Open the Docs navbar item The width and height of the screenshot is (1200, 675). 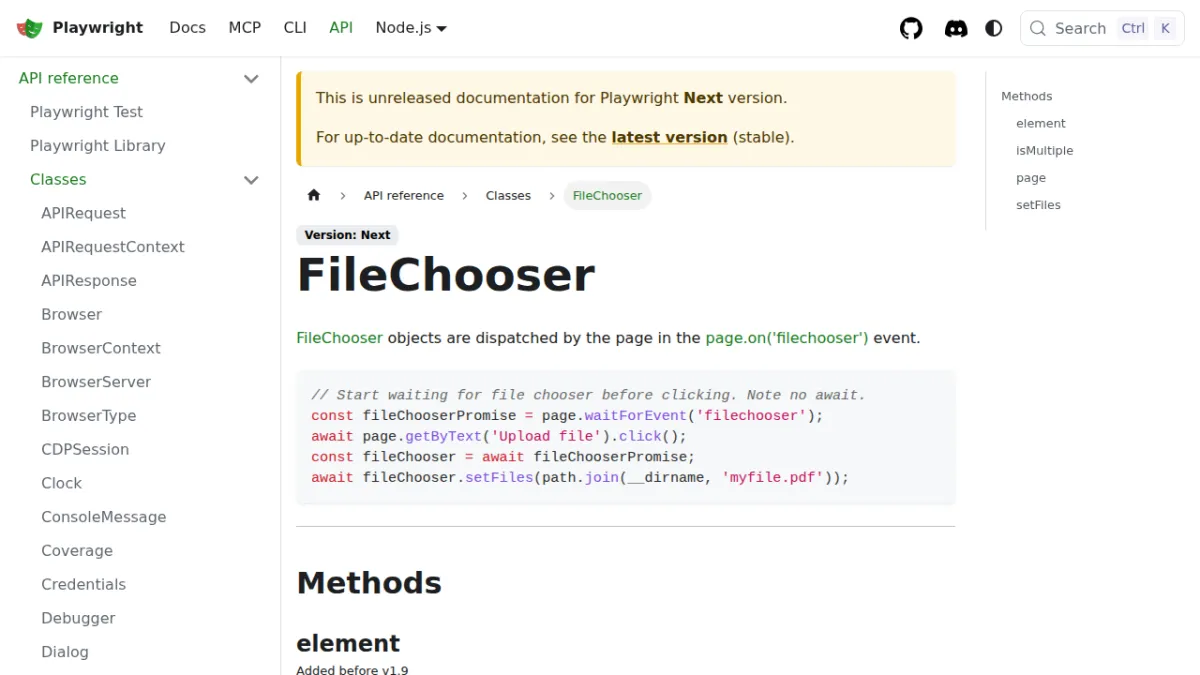click(x=188, y=28)
